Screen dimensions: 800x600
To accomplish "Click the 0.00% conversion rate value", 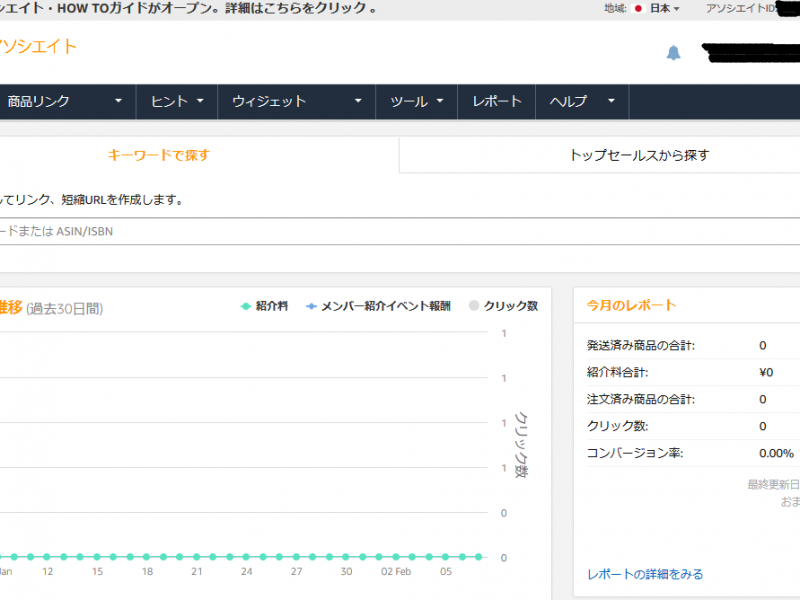I will tap(776, 453).
